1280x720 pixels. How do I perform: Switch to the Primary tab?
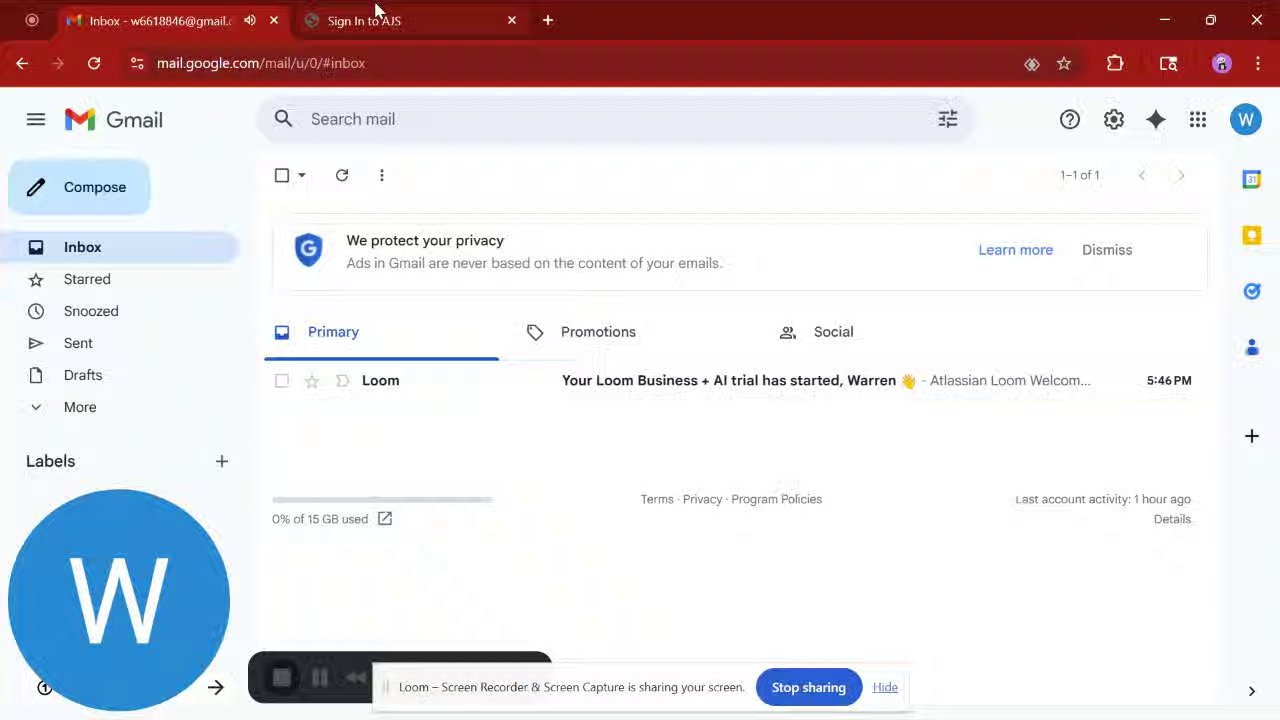(x=382, y=332)
